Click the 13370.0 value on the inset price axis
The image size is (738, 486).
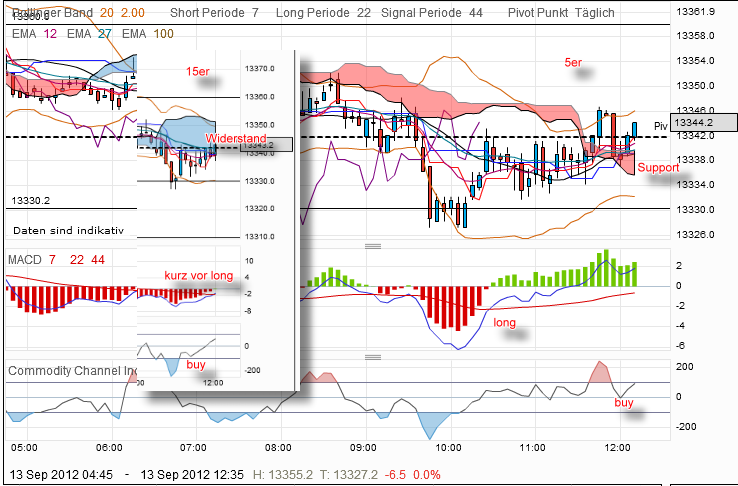point(259,69)
